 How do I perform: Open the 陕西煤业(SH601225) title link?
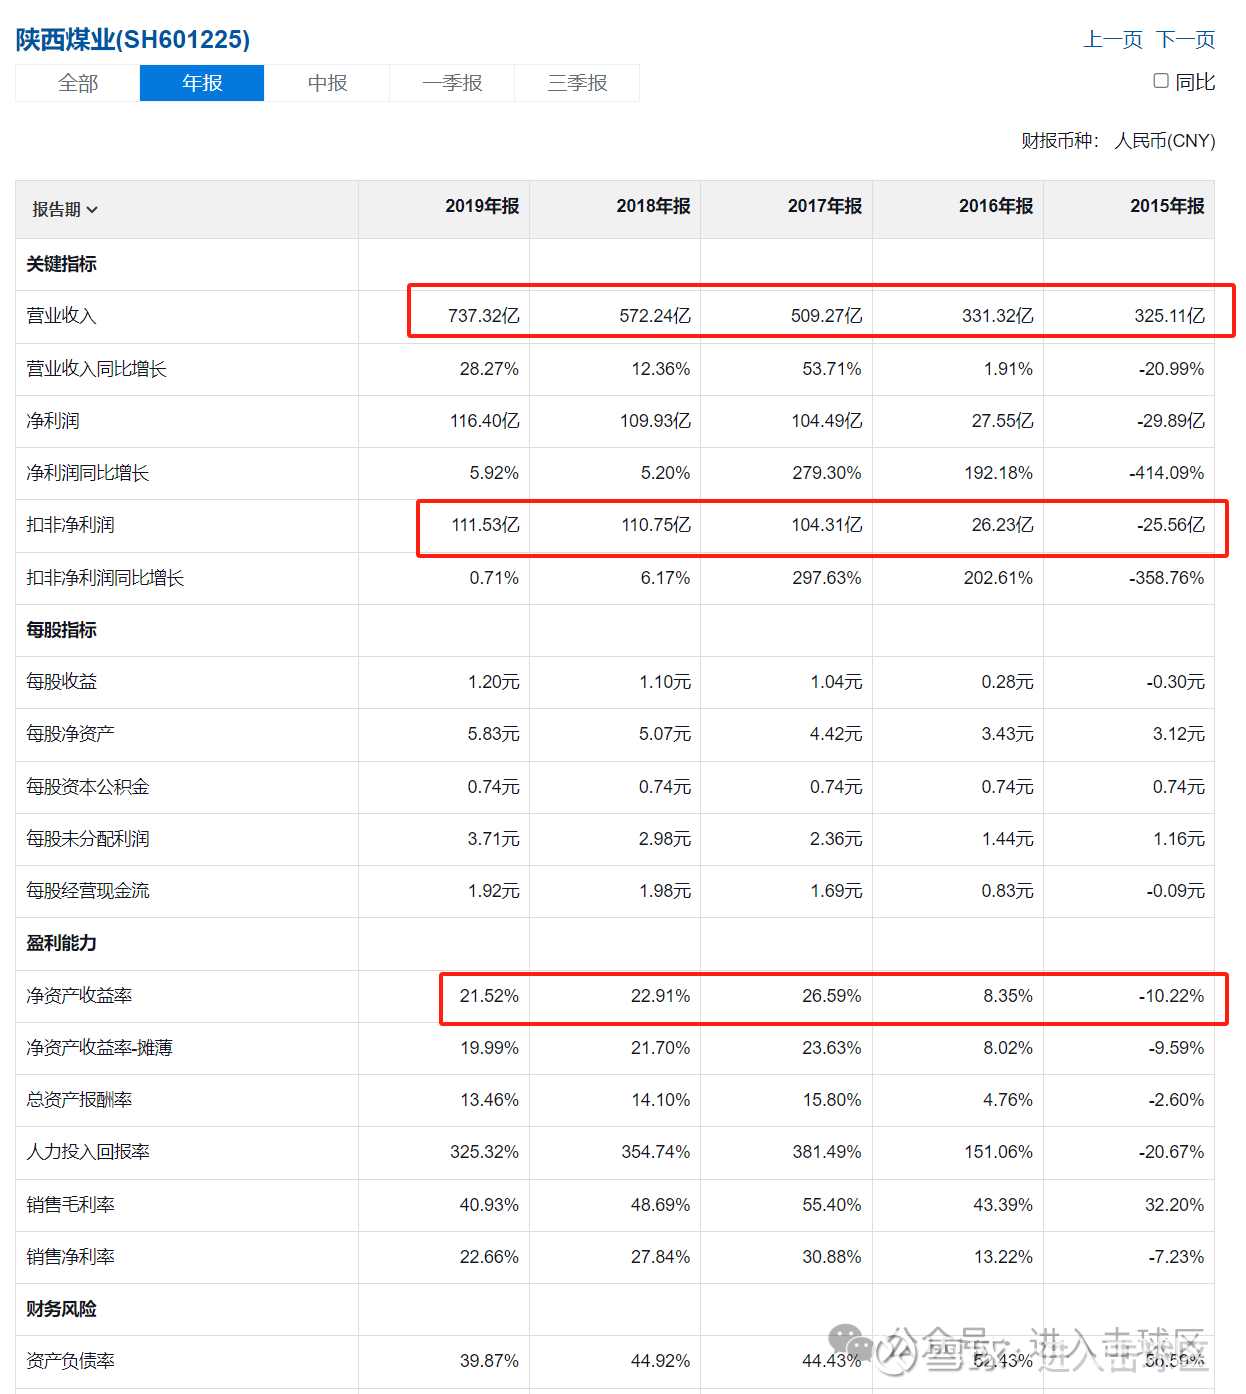[x=133, y=40]
